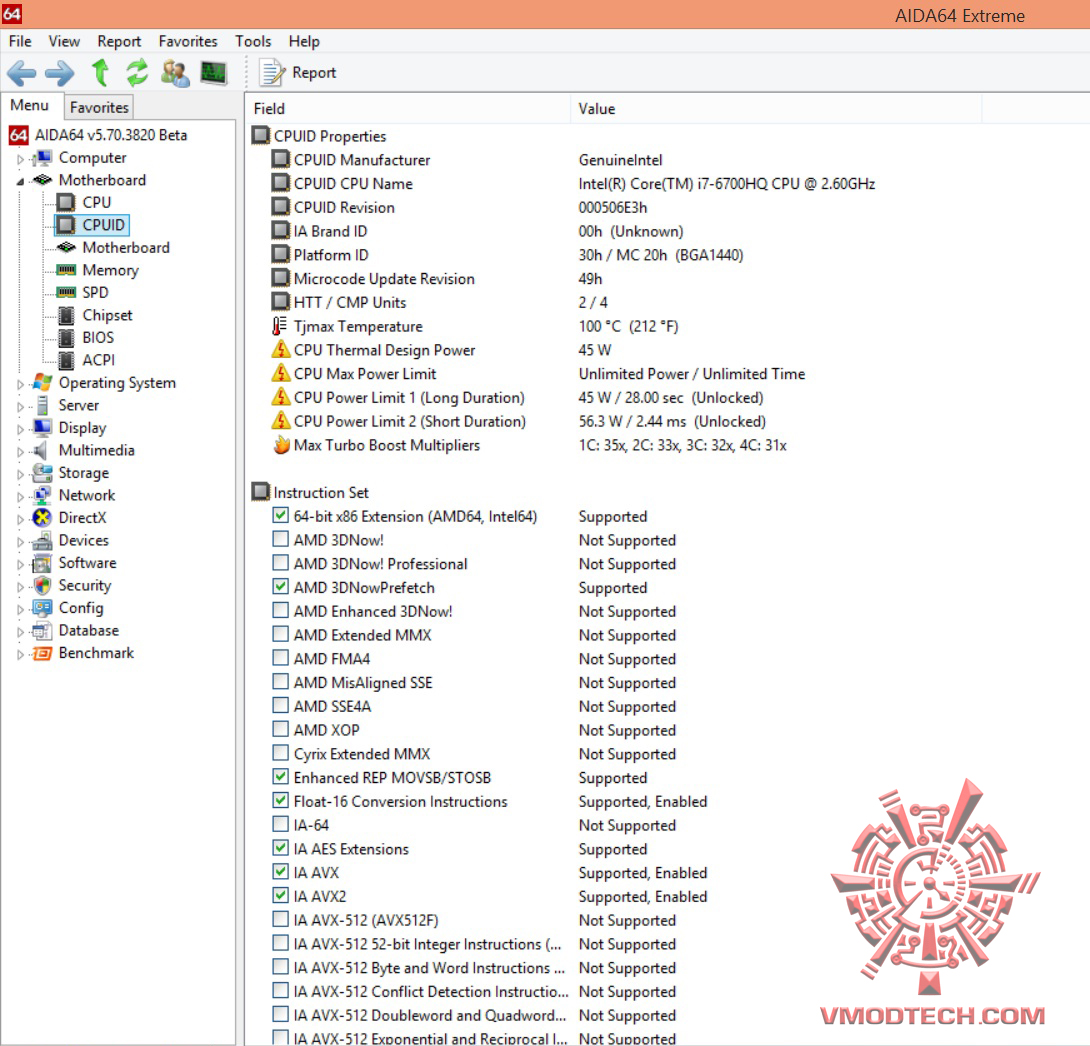Toggle the IA AVX2 checkbox

tap(280, 895)
